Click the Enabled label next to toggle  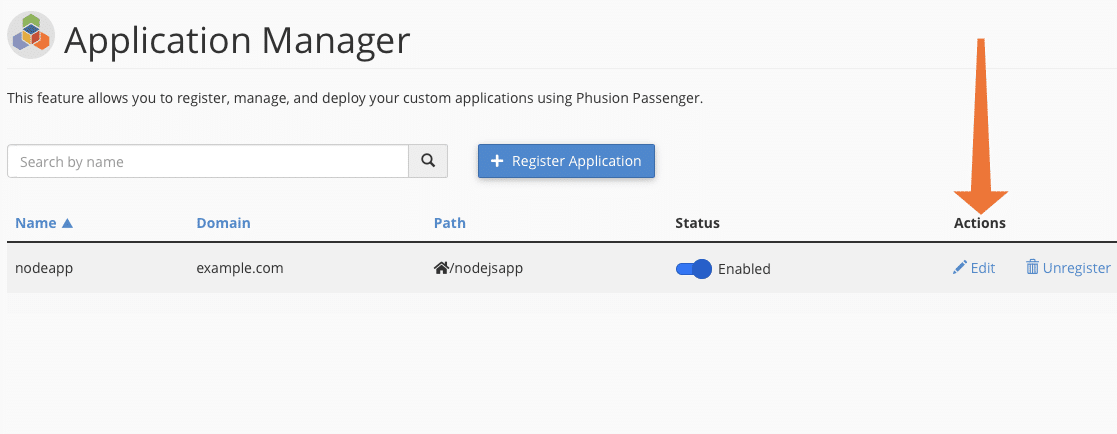pos(744,269)
